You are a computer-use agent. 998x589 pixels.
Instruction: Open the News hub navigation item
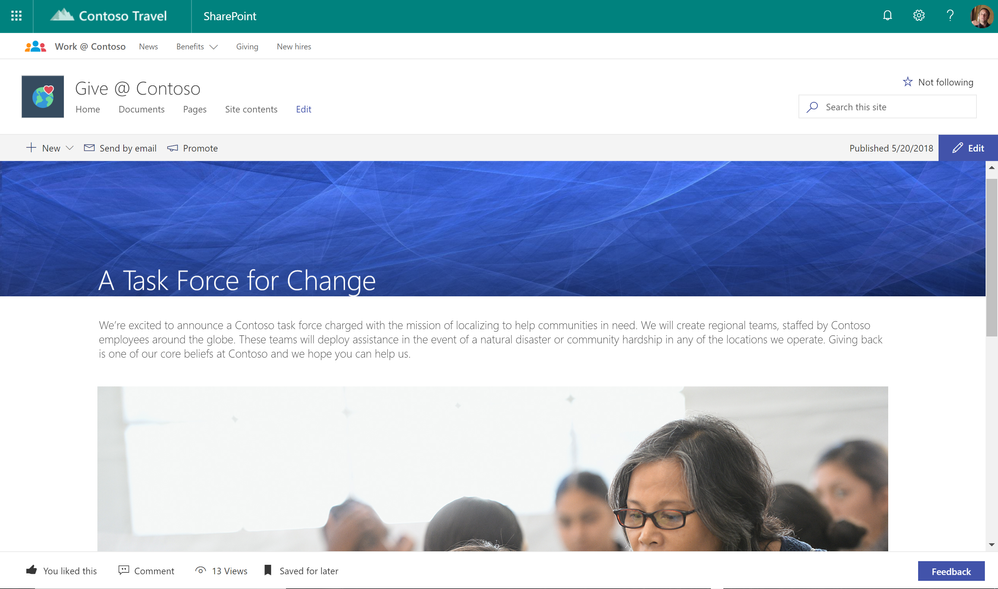click(x=148, y=46)
